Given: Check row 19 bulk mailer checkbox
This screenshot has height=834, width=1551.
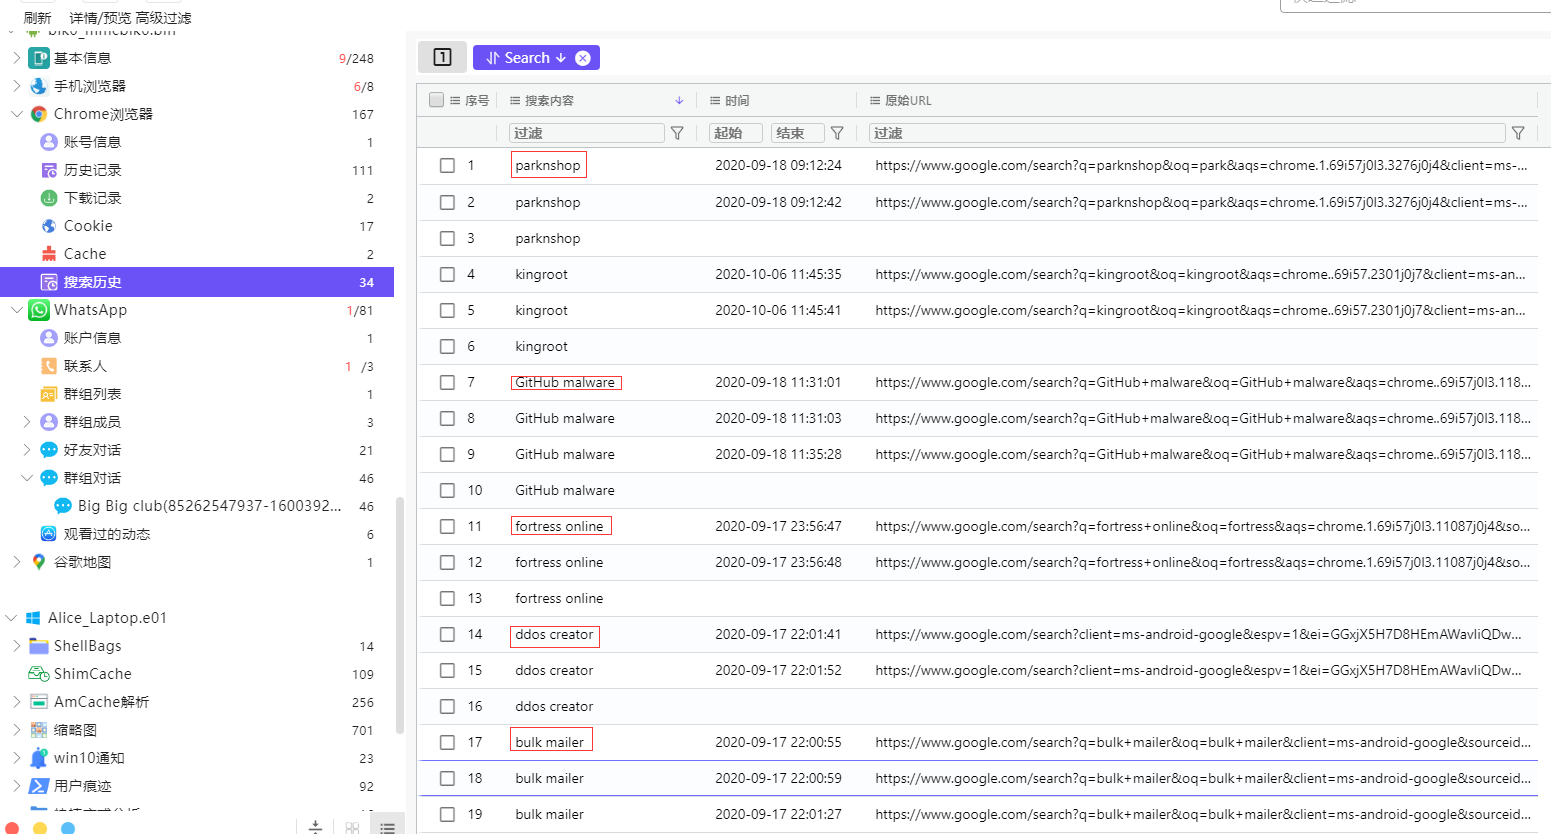Looking at the screenshot, I should [447, 814].
